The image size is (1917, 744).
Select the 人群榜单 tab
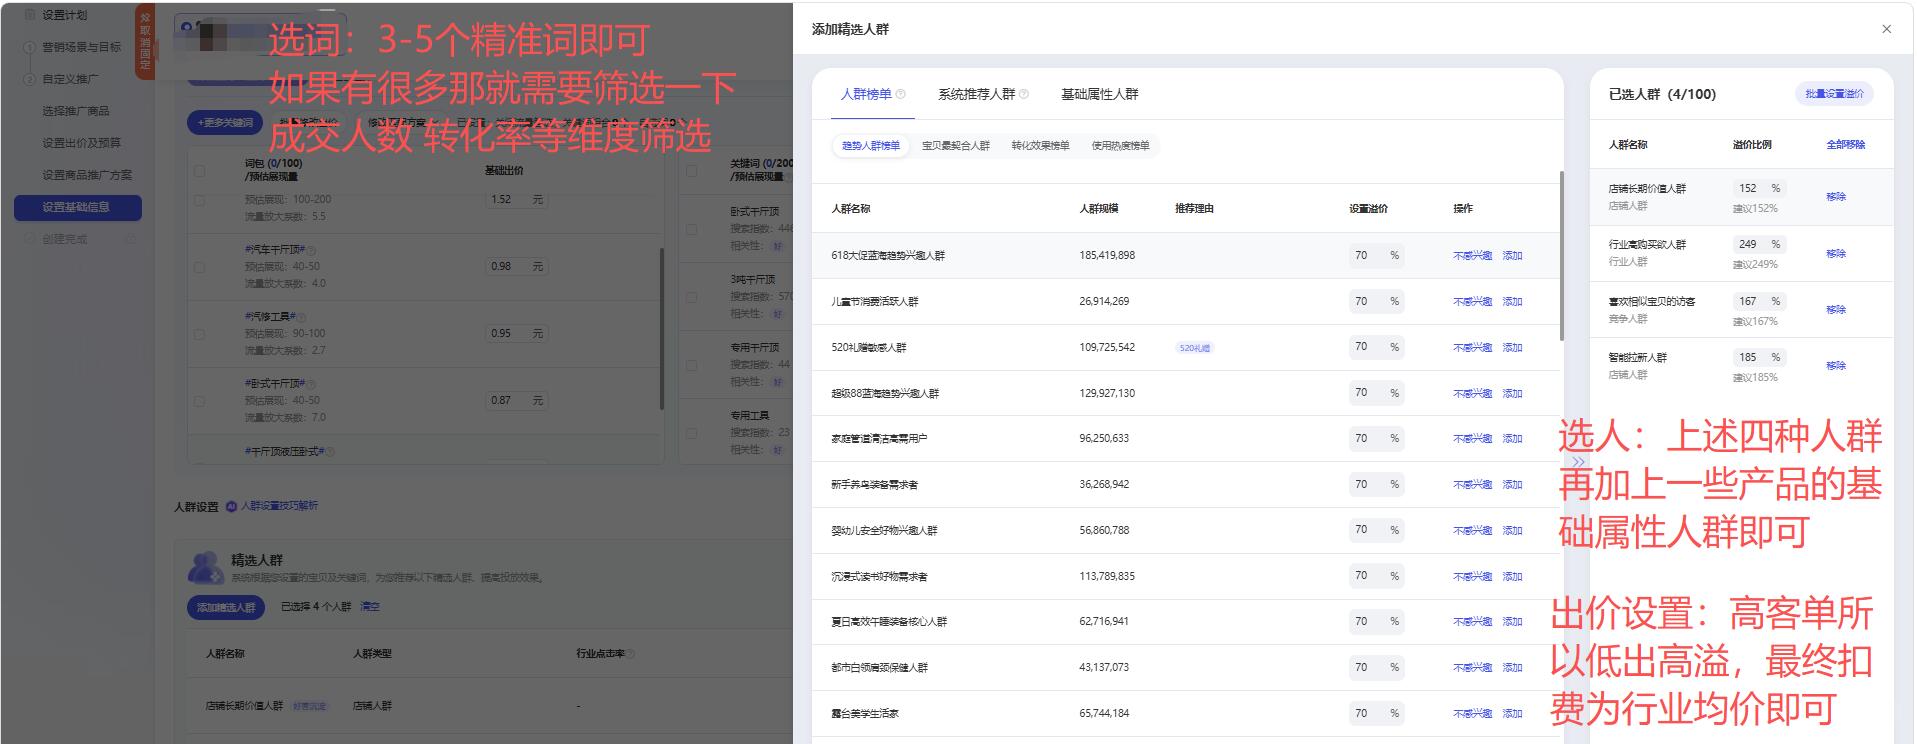pos(865,94)
